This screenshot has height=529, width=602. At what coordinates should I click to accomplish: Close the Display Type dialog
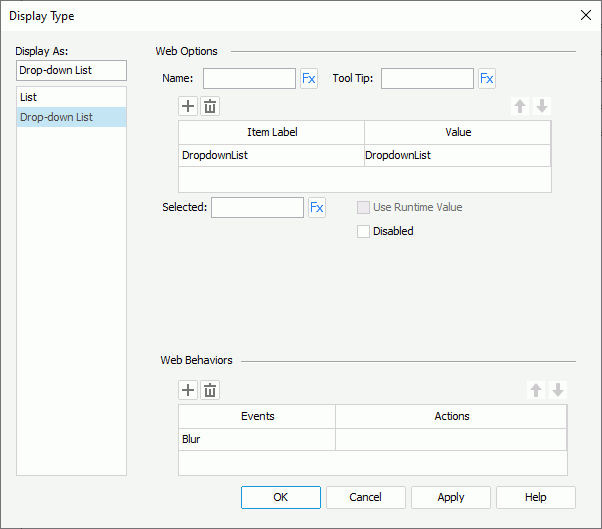click(585, 15)
